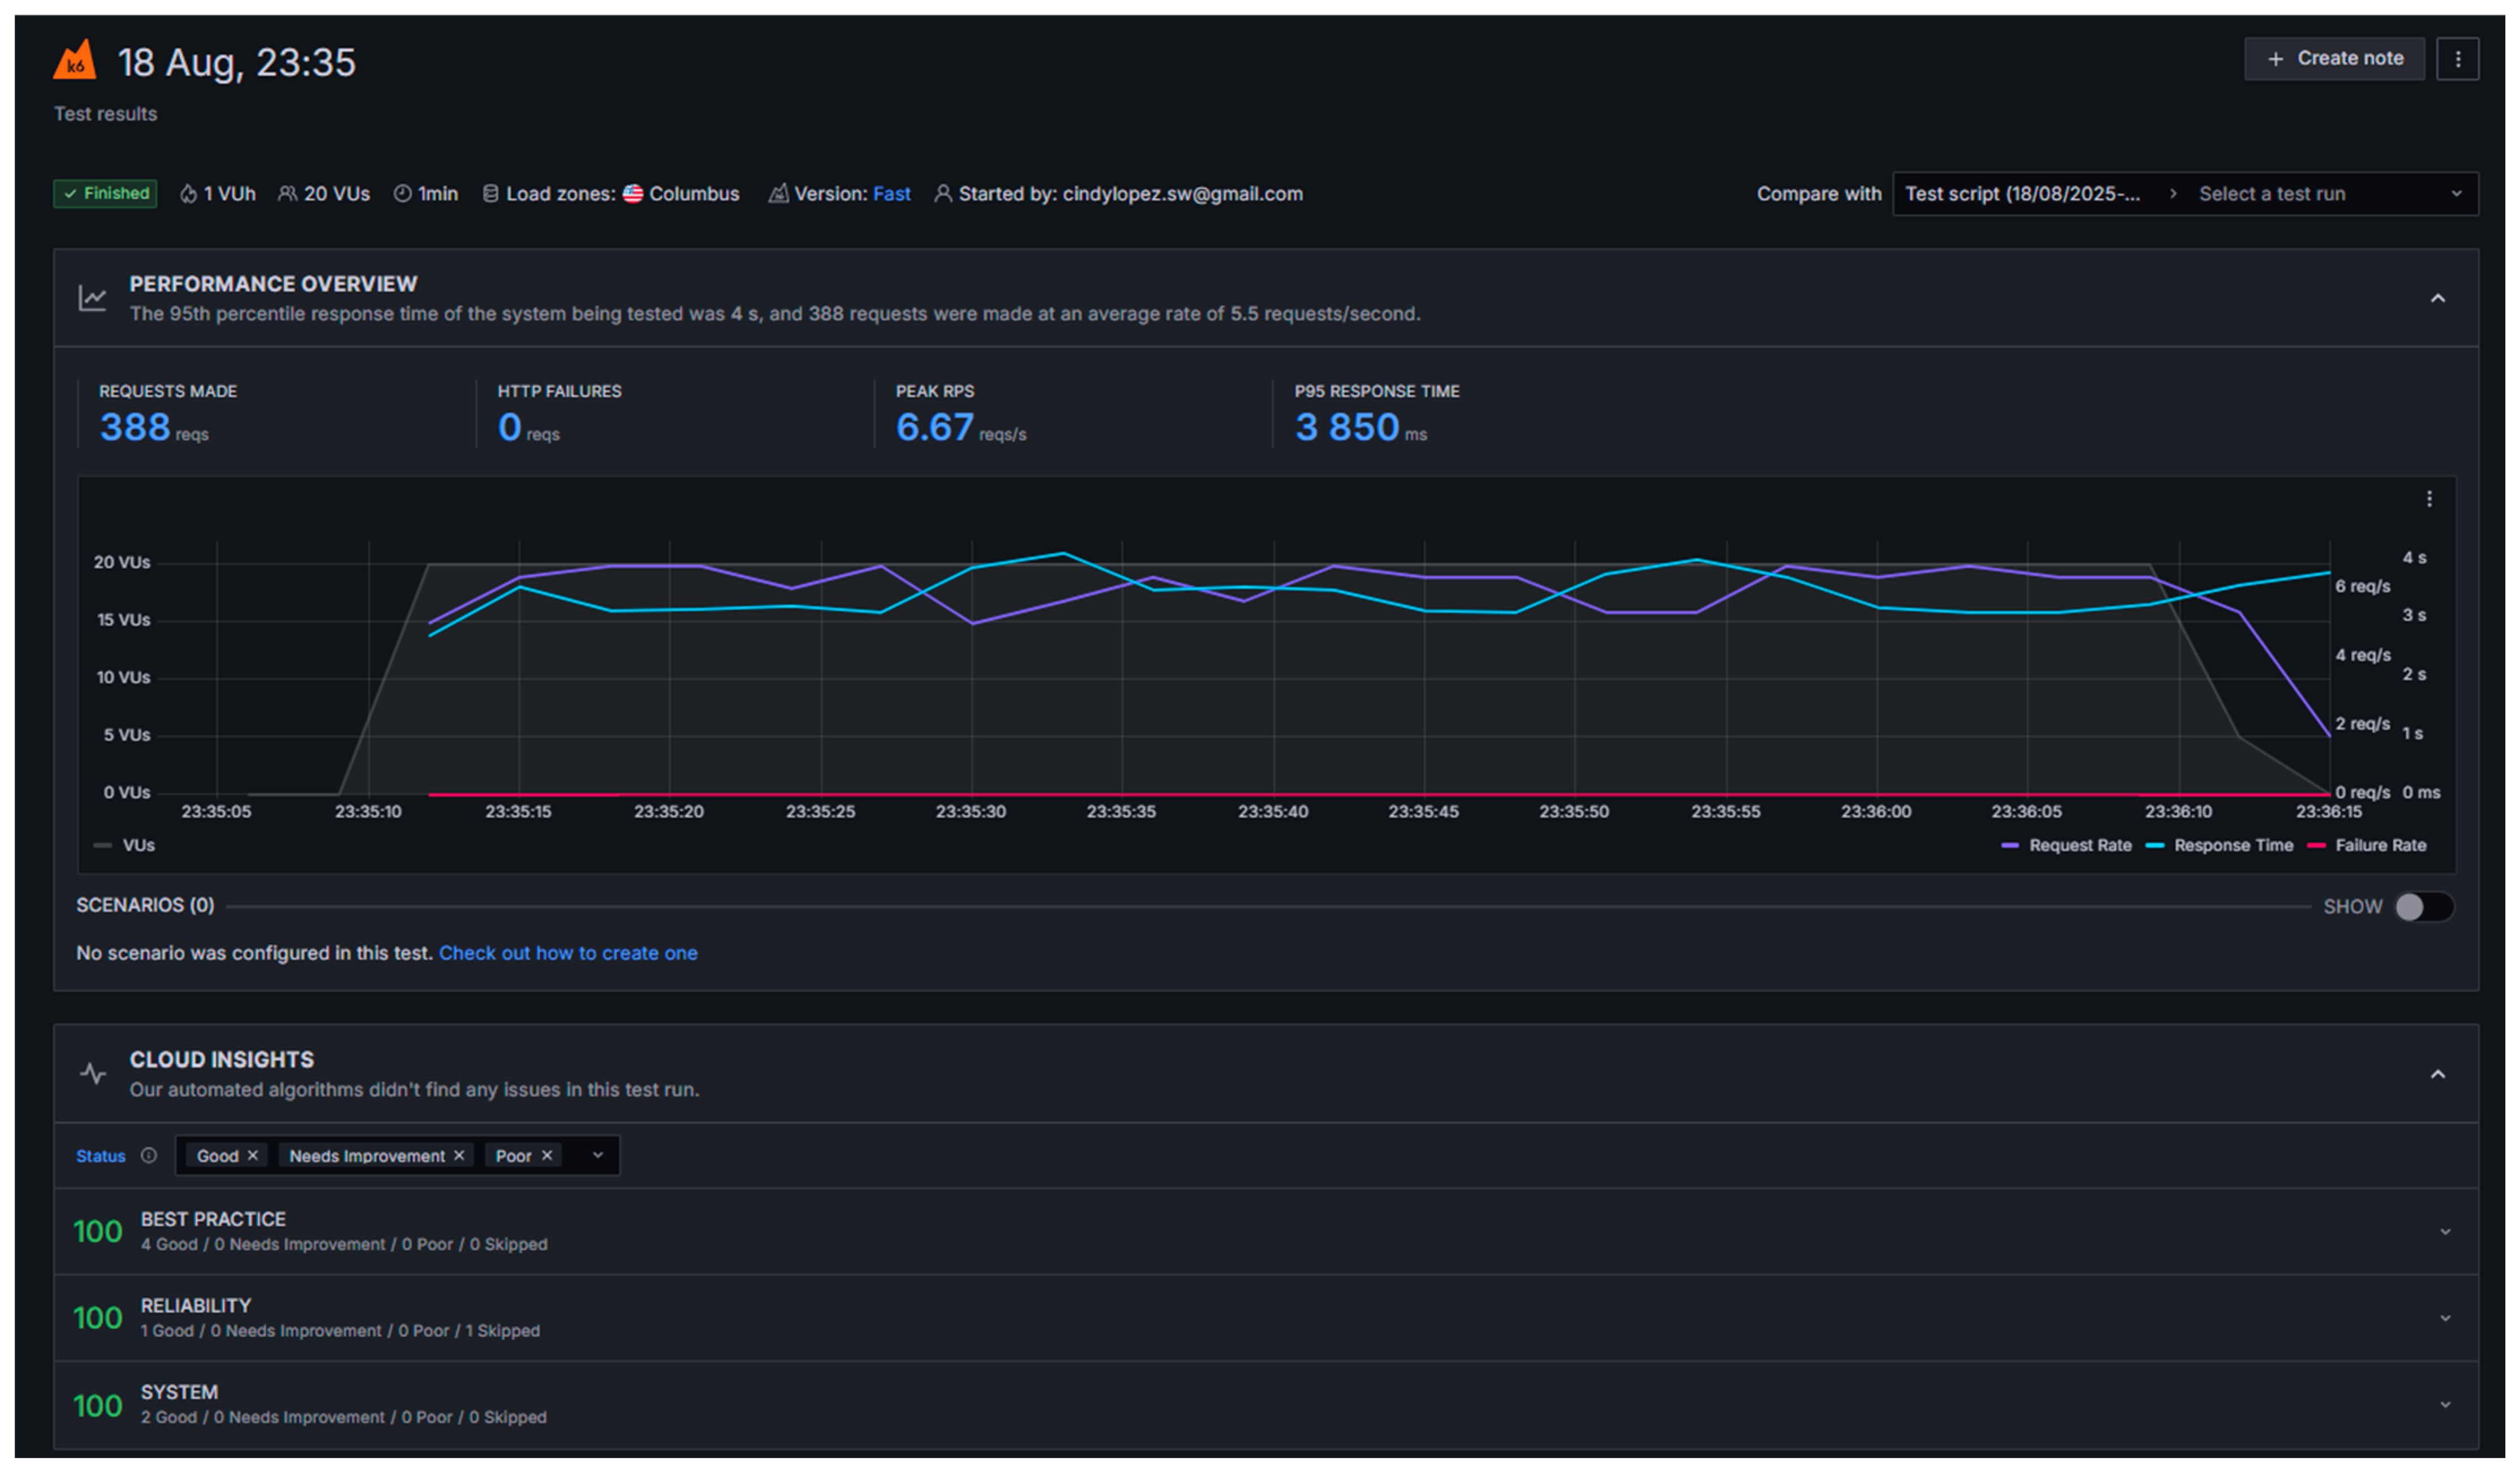Open the three-dot menu beside Create note
Screen dimensions: 2520x1476
click(2457, 59)
